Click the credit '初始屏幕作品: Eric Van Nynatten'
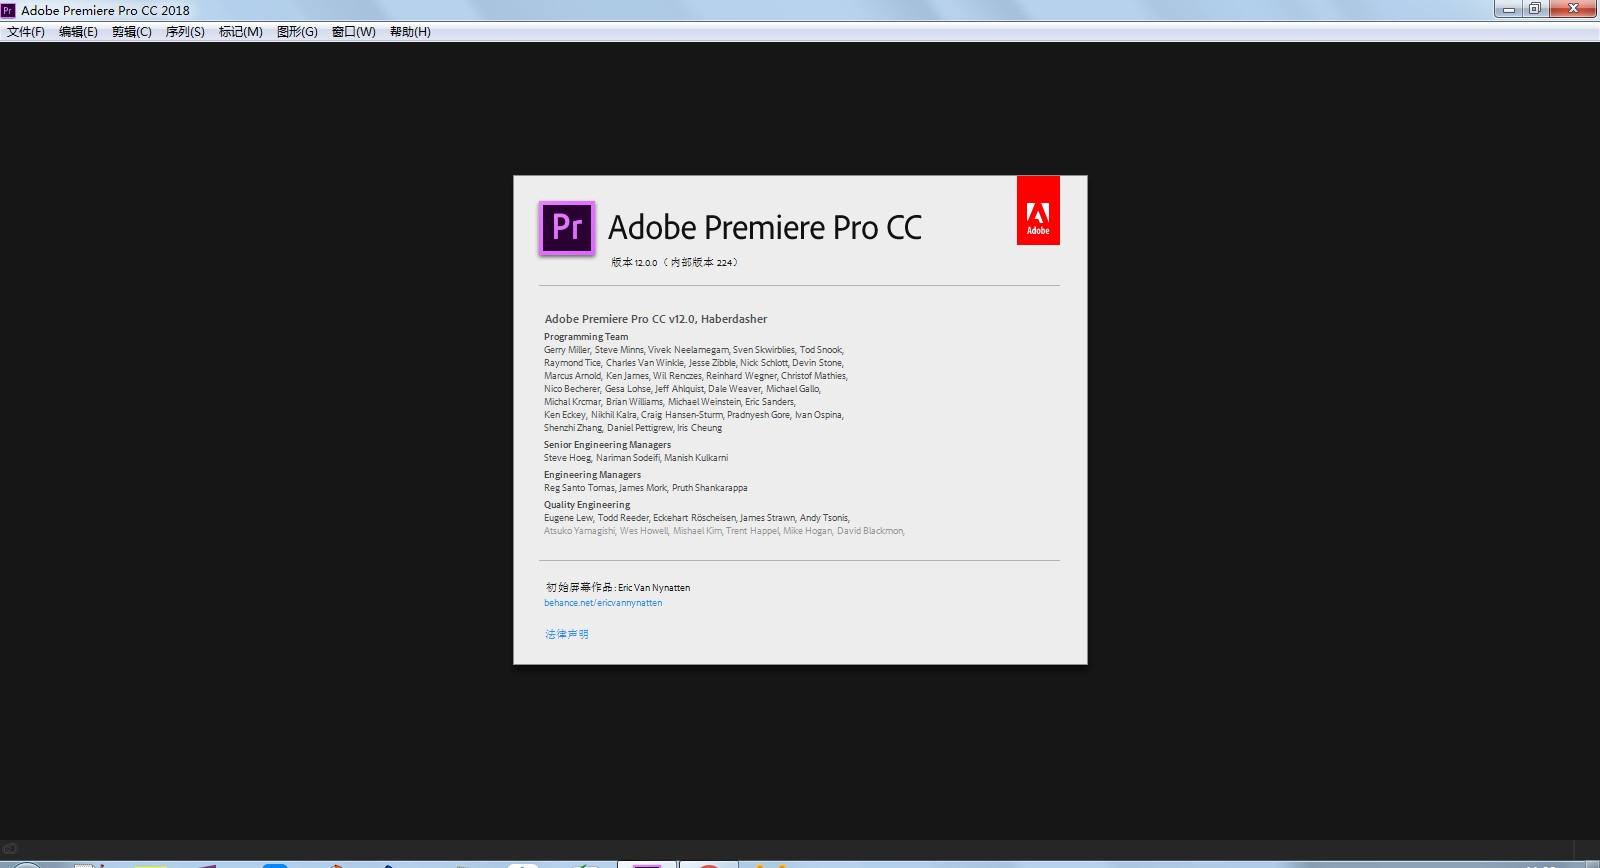This screenshot has height=868, width=1600. point(618,588)
